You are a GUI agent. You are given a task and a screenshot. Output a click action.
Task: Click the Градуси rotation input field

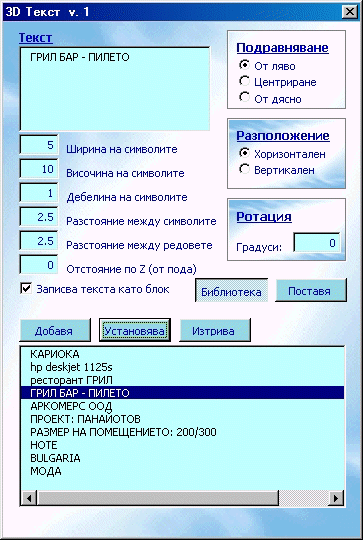coord(317,243)
